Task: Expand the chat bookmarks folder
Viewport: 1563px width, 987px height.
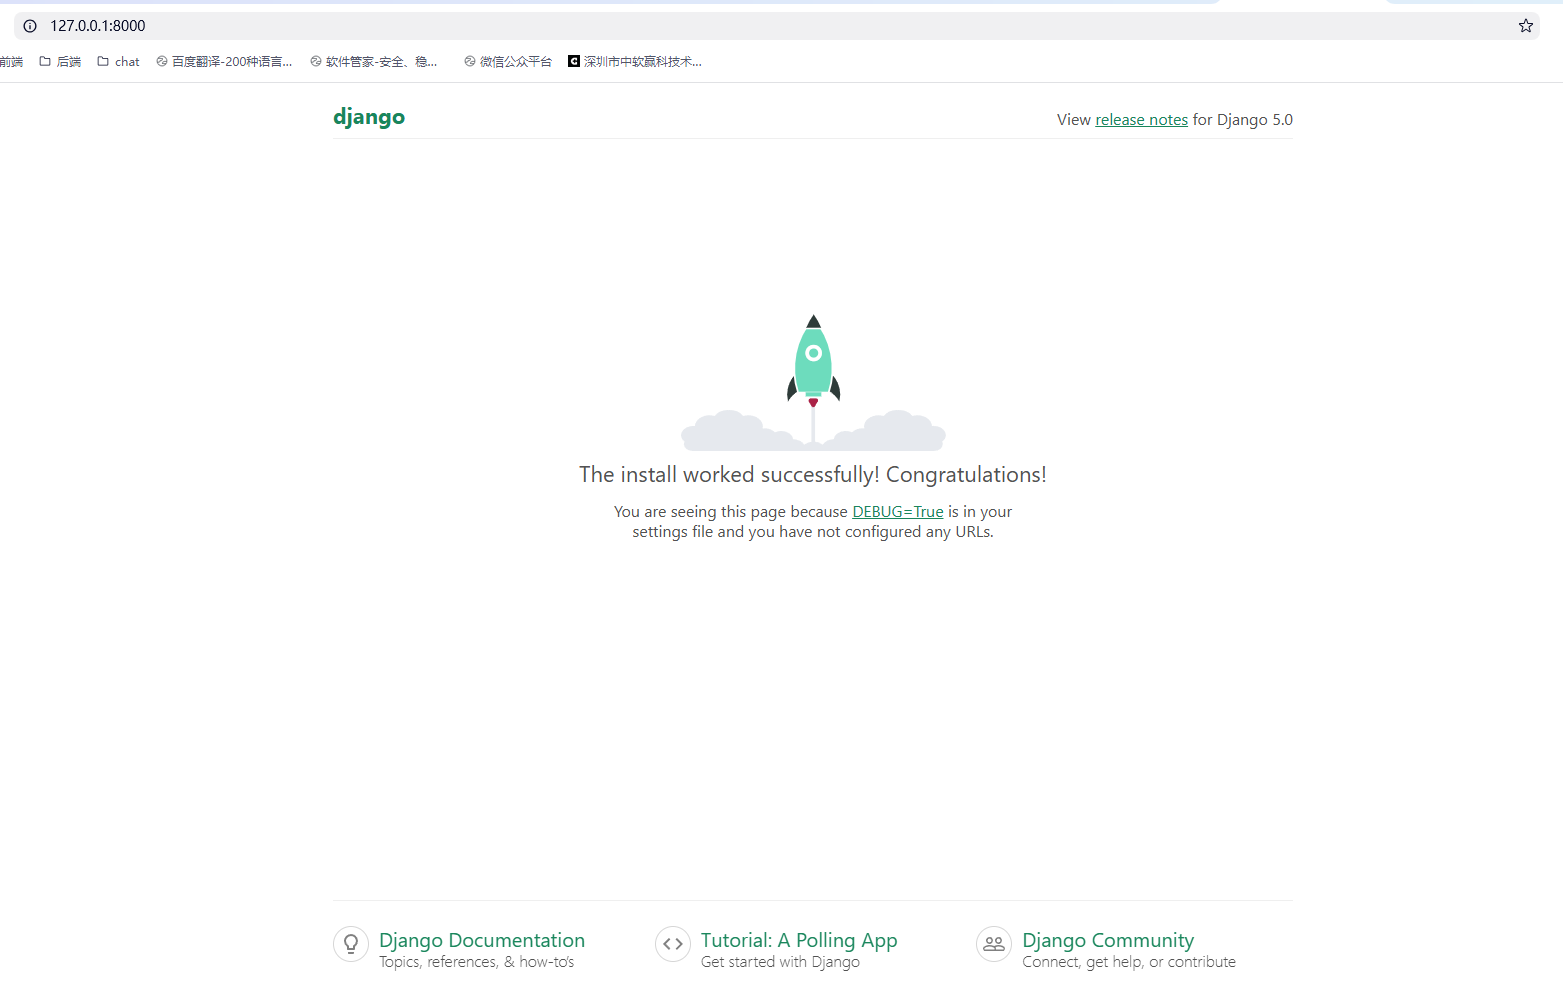Action: [x=118, y=61]
